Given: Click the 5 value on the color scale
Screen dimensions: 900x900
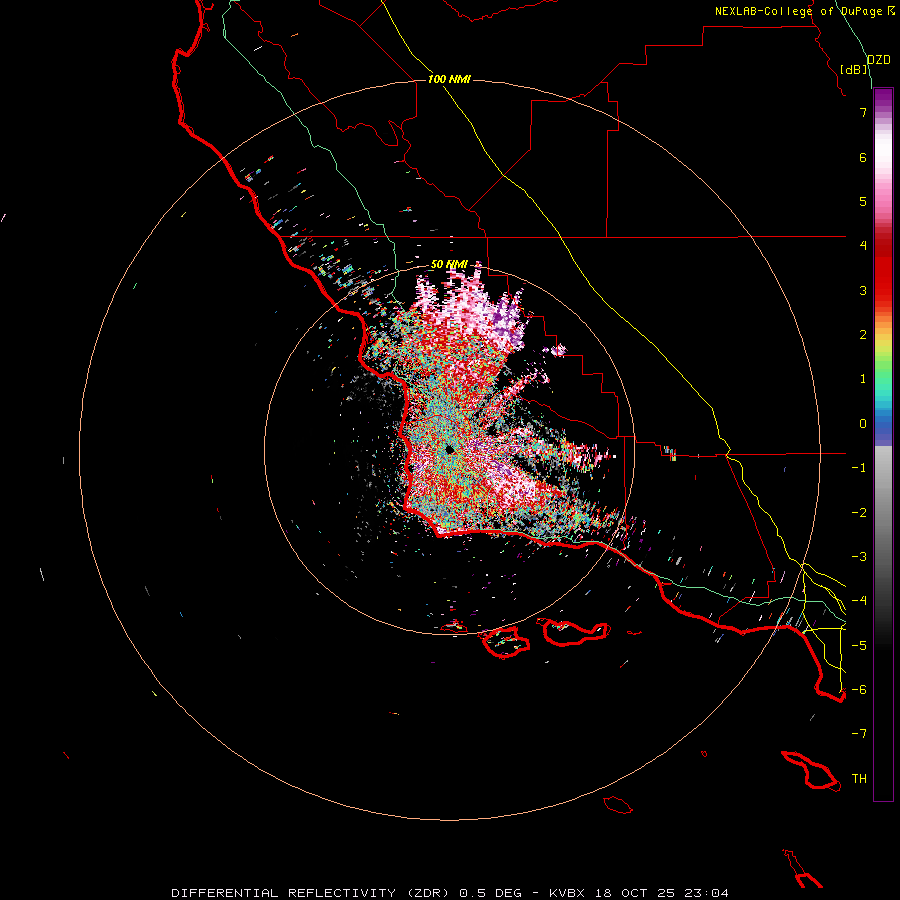Looking at the screenshot, I should pos(863,201).
